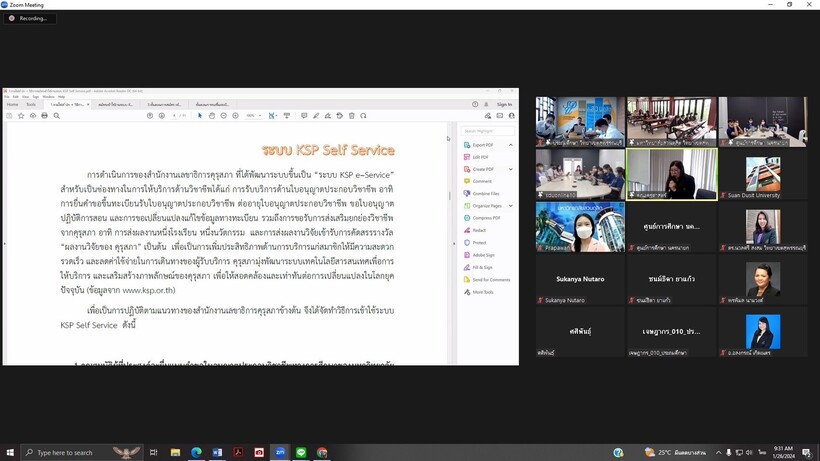
Task: Click the taskbar search box
Action: pos(82,452)
